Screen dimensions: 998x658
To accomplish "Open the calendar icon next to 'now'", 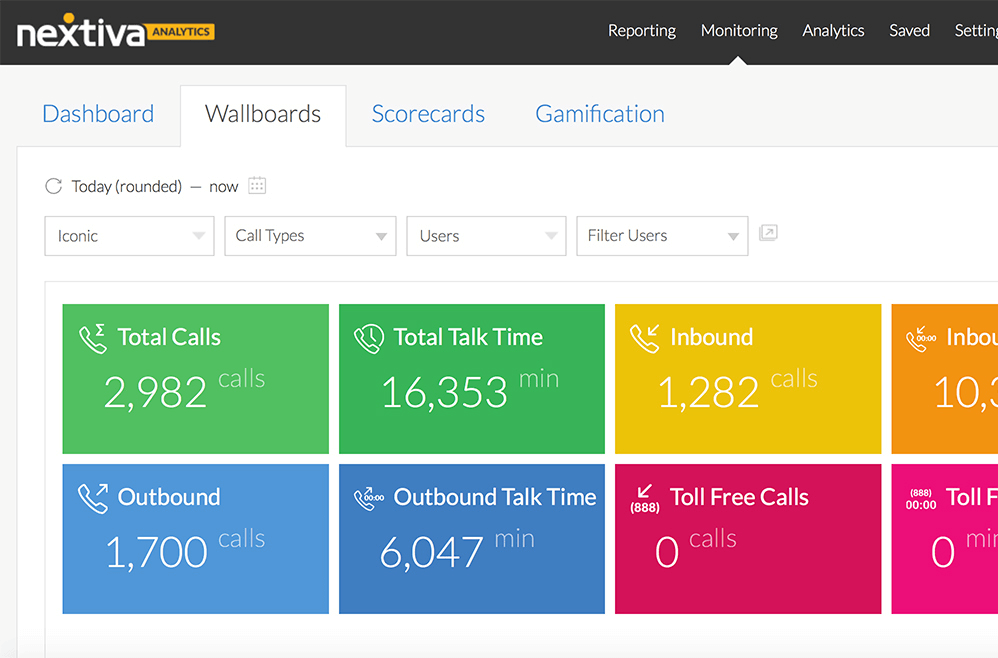I will [x=258, y=186].
